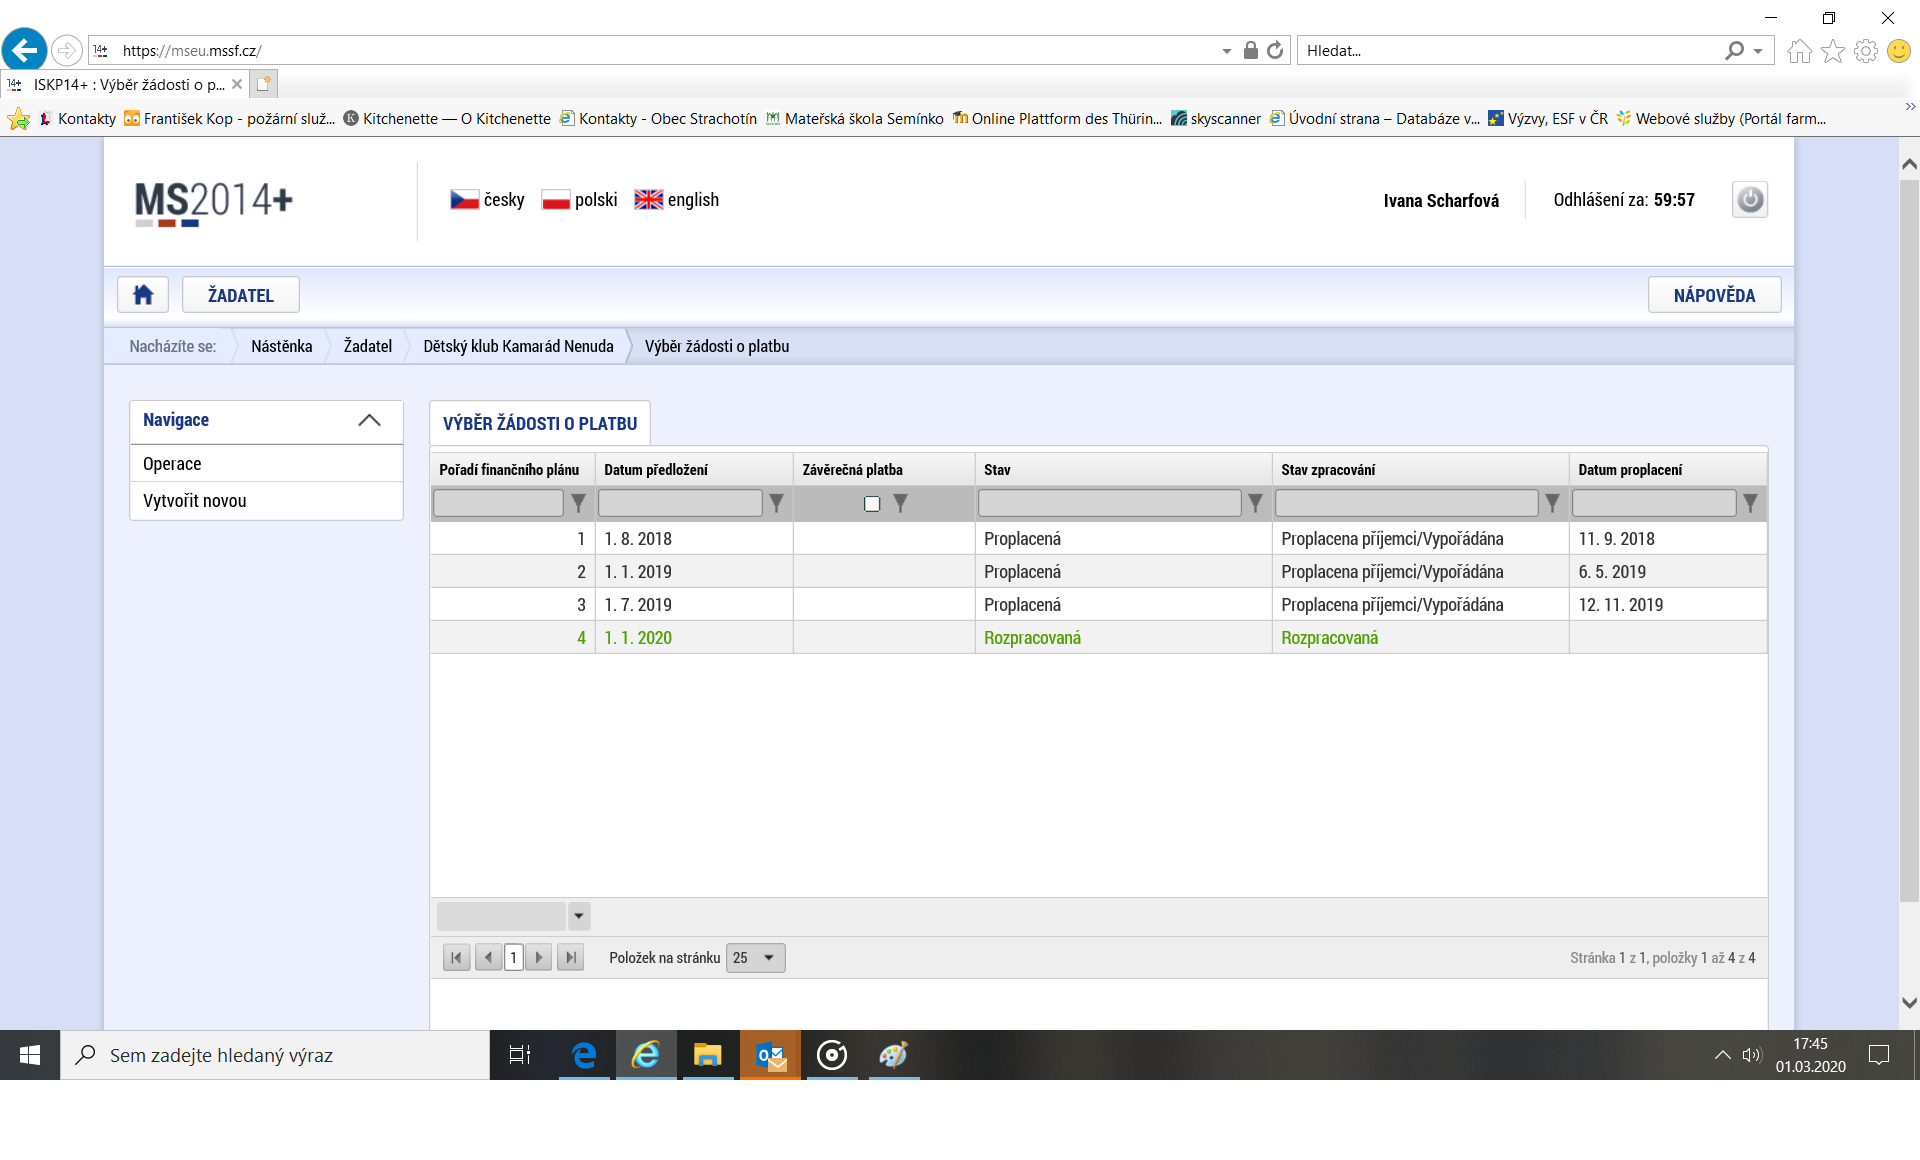The width and height of the screenshot is (1920, 1160).
Task: Toggle Závěrečná platba filter checkbox
Action: (872, 503)
